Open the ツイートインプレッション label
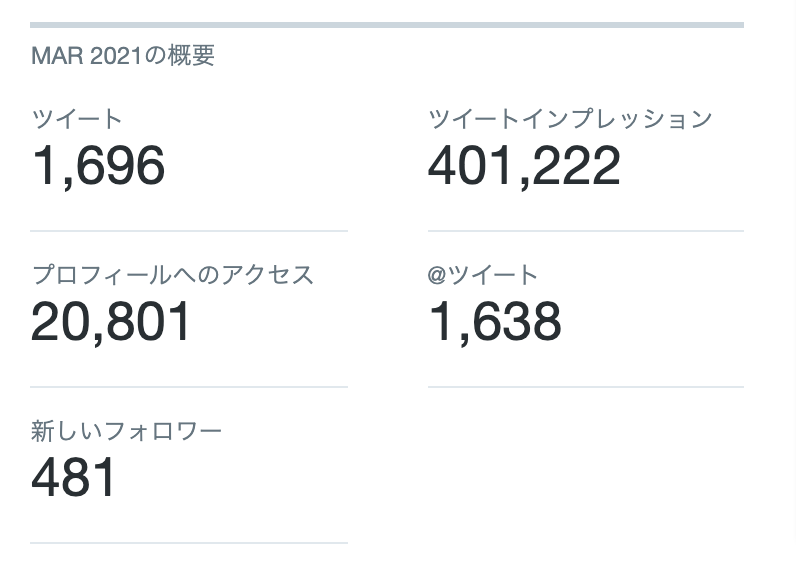Screen dimensions: 796x578 click(x=570, y=120)
